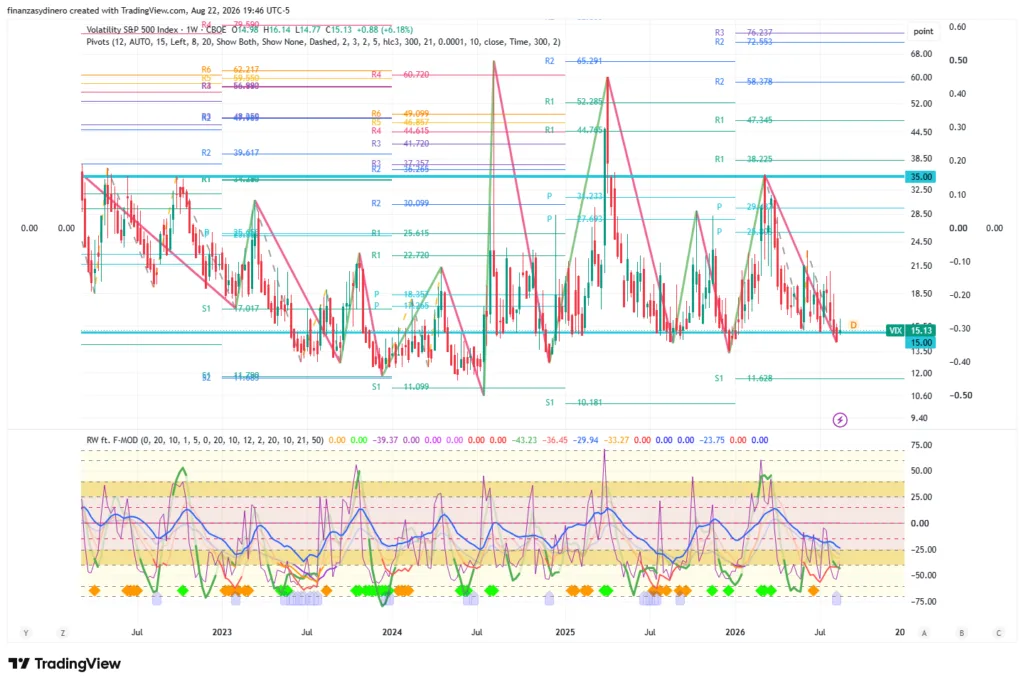
Task: Click the 20 date label on time axis
Action: [900, 632]
